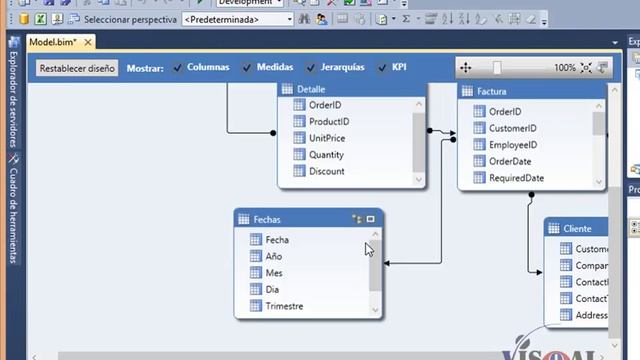
Task: Click the binoculars Find icon
Action: point(304,19)
